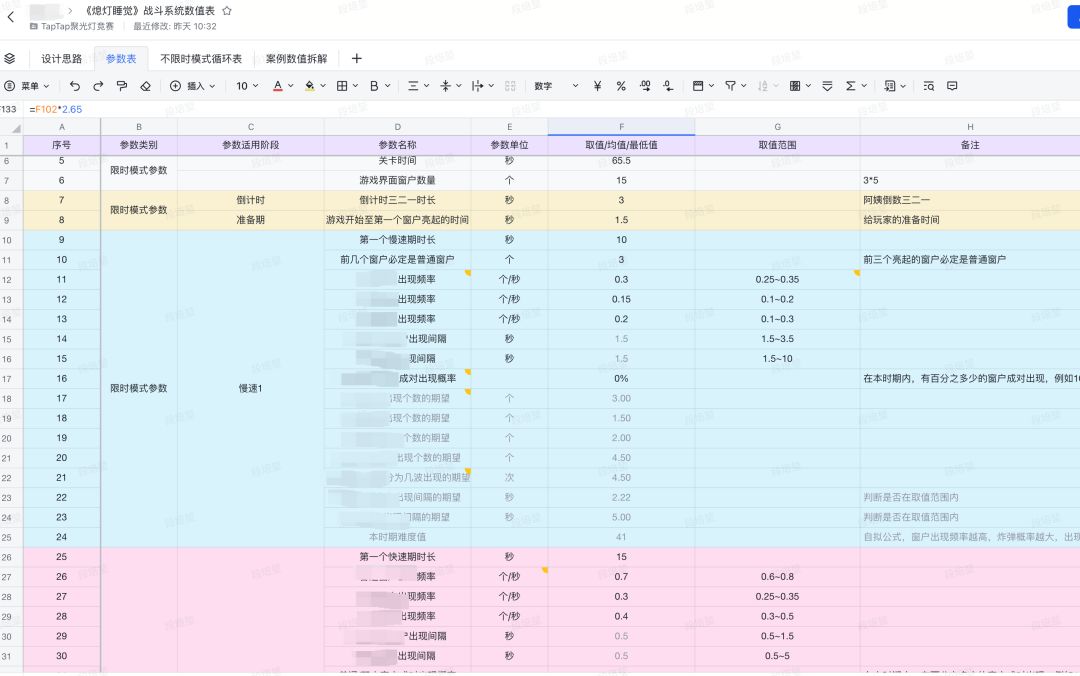This screenshot has width=1080, height=676.
Task: Open the 菜单 menu dropdown
Action: click(x=28, y=86)
